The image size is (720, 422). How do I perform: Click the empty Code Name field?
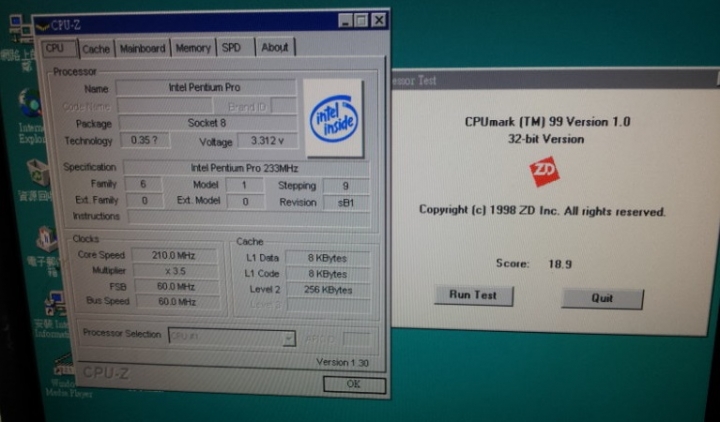pos(165,106)
